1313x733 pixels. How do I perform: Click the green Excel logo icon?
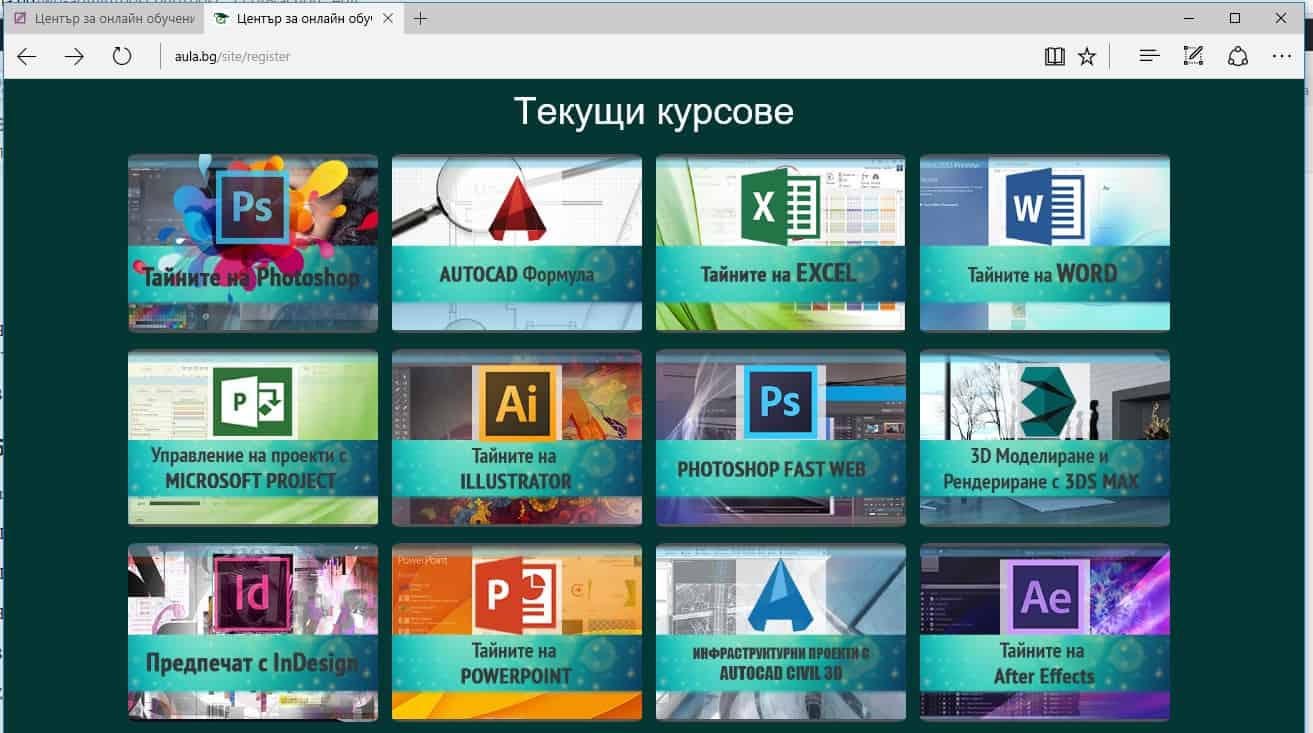780,207
